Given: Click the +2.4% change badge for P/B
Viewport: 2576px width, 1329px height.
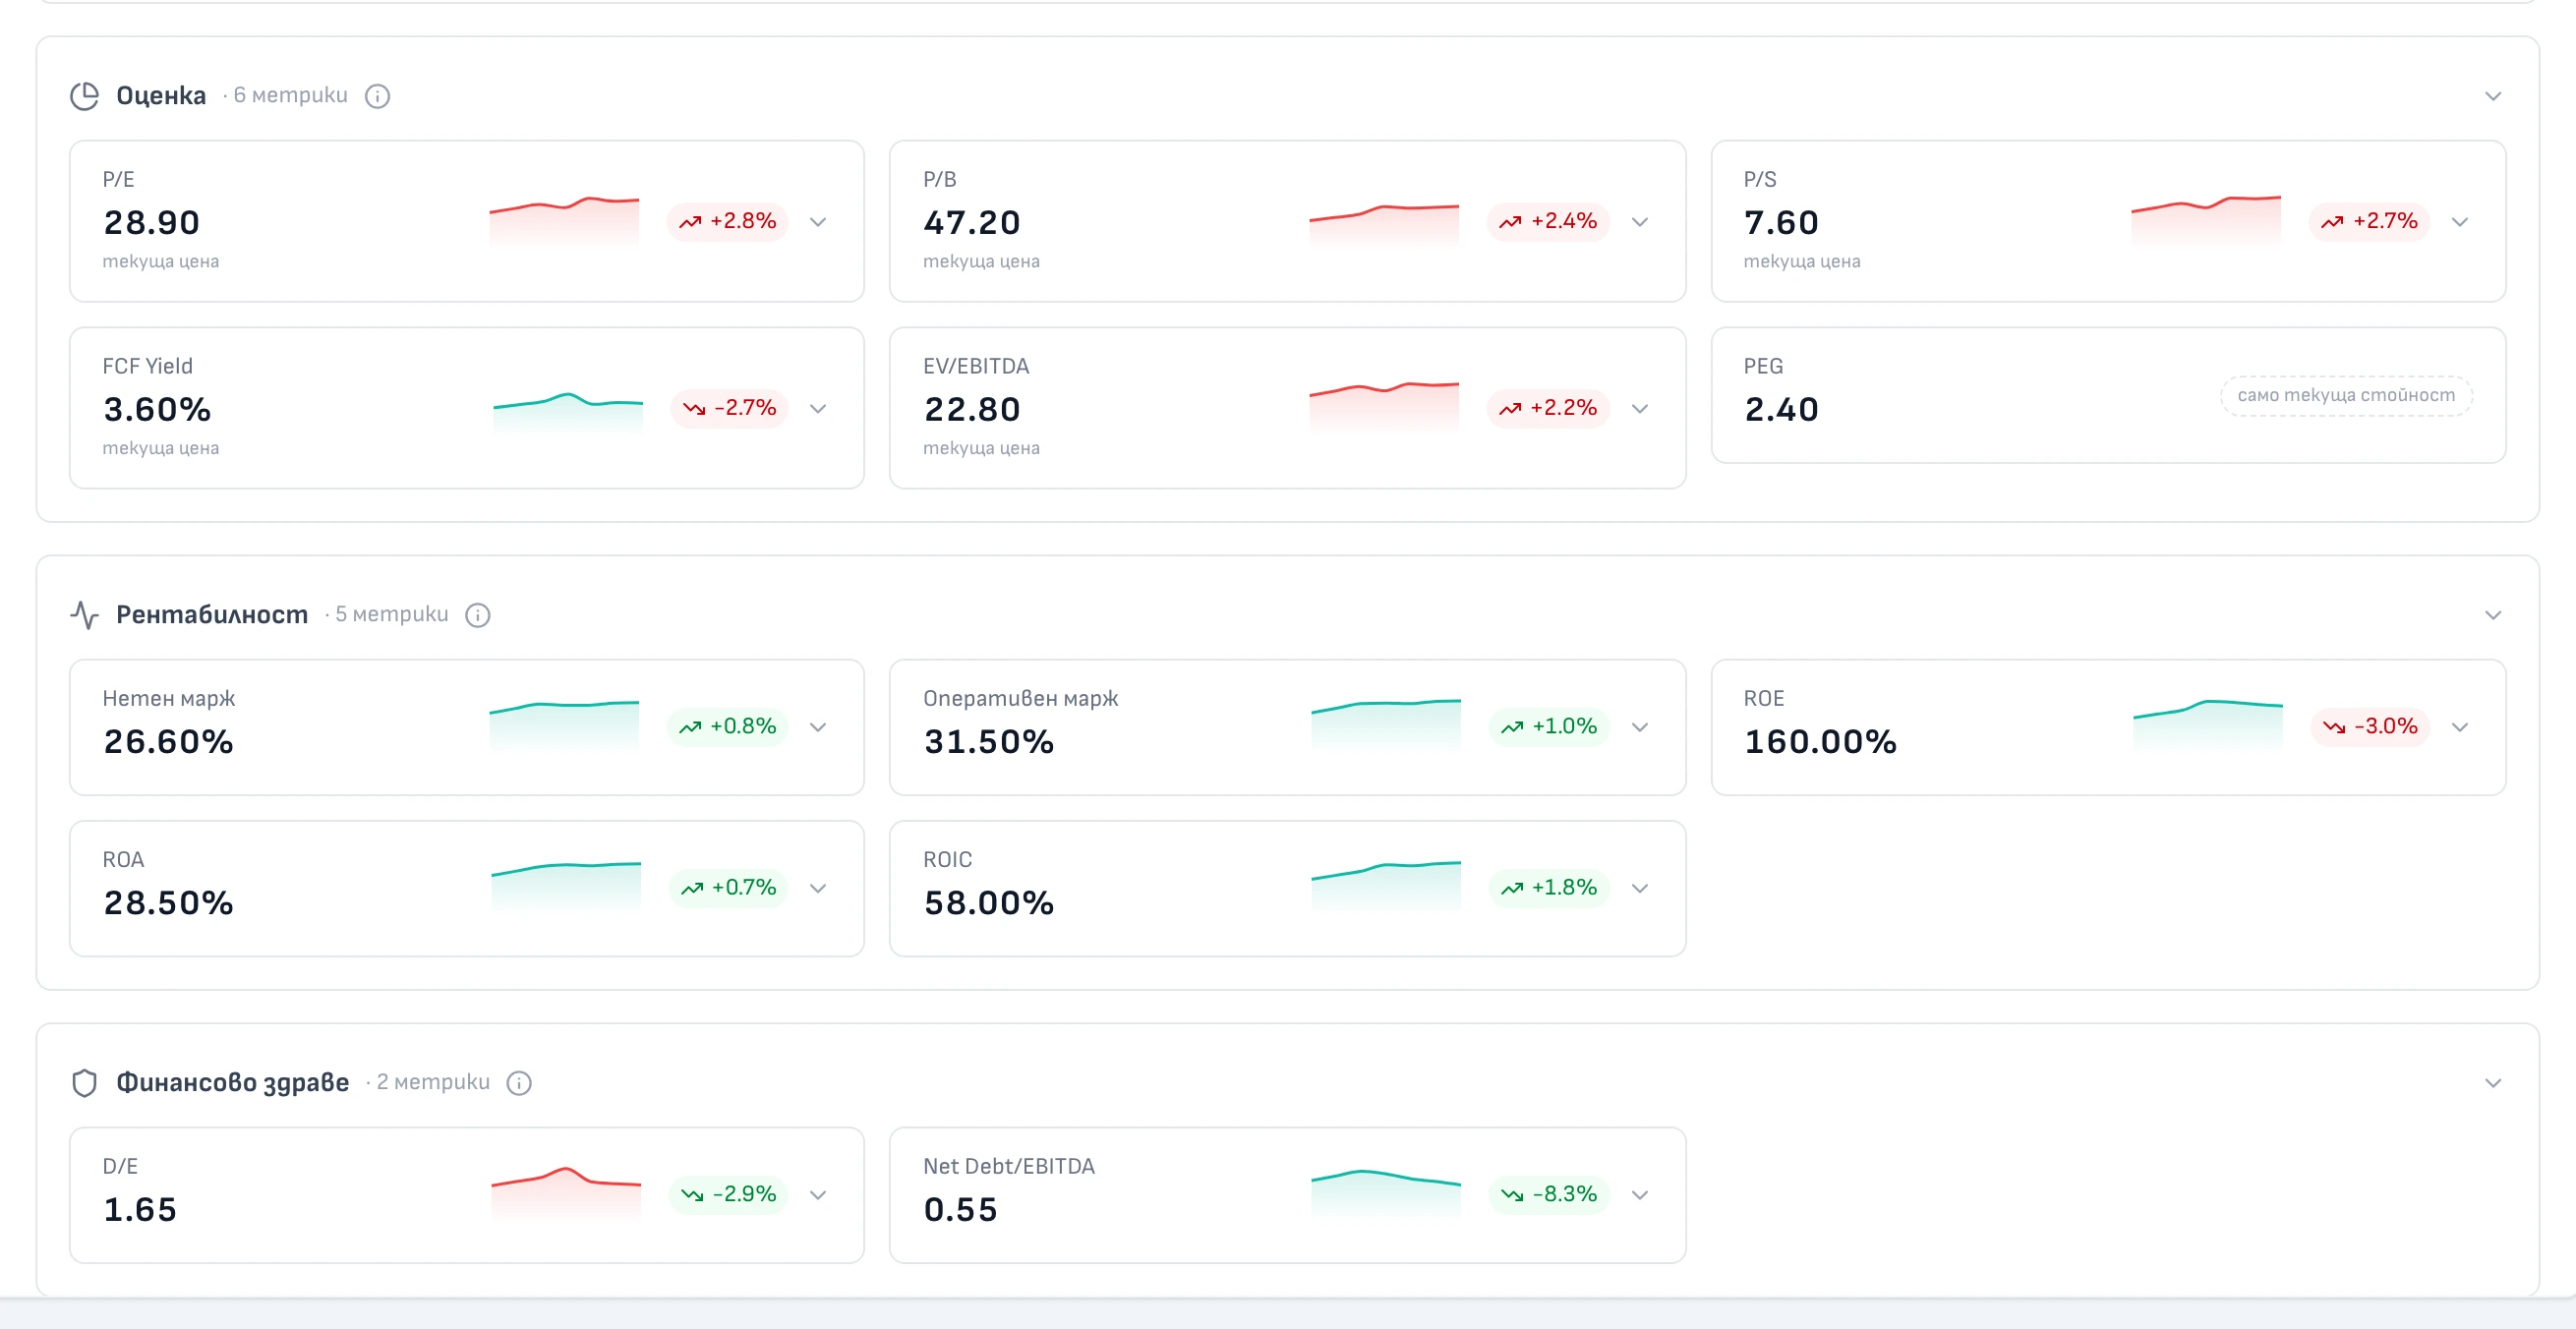Looking at the screenshot, I should click(1548, 221).
